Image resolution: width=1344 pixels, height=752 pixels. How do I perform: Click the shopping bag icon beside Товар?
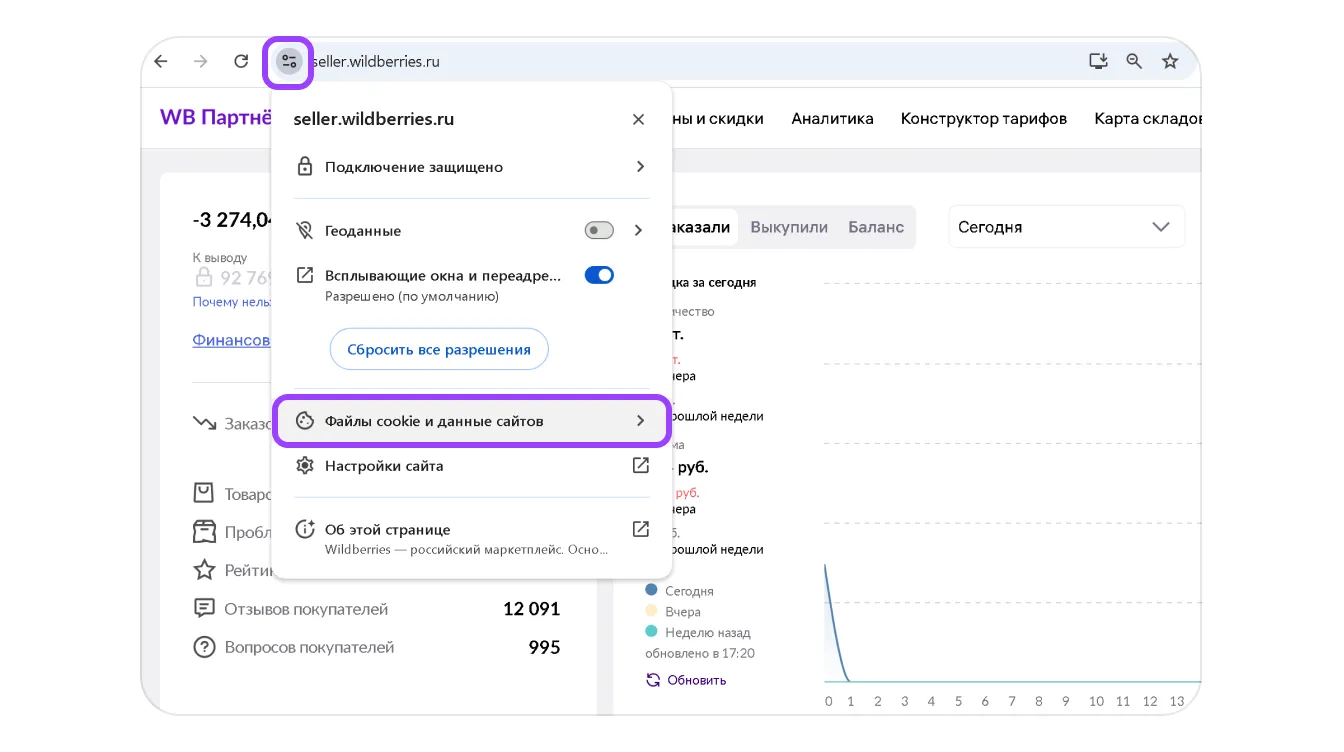(x=204, y=494)
